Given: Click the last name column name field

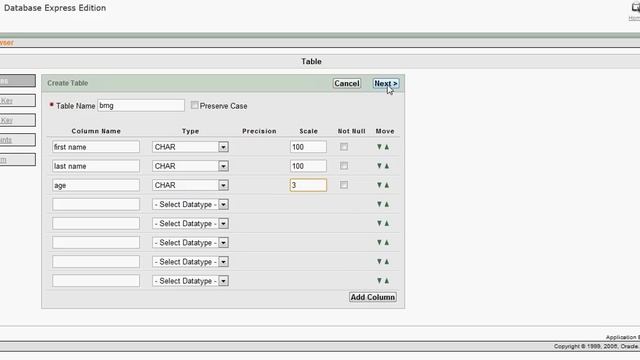Looking at the screenshot, I should pyautogui.click(x=96, y=166).
